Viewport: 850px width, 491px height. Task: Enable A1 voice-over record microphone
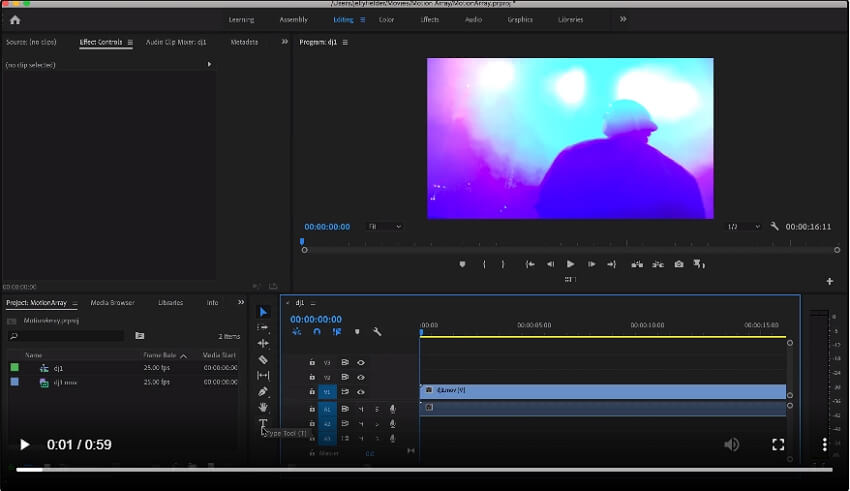pos(392,409)
